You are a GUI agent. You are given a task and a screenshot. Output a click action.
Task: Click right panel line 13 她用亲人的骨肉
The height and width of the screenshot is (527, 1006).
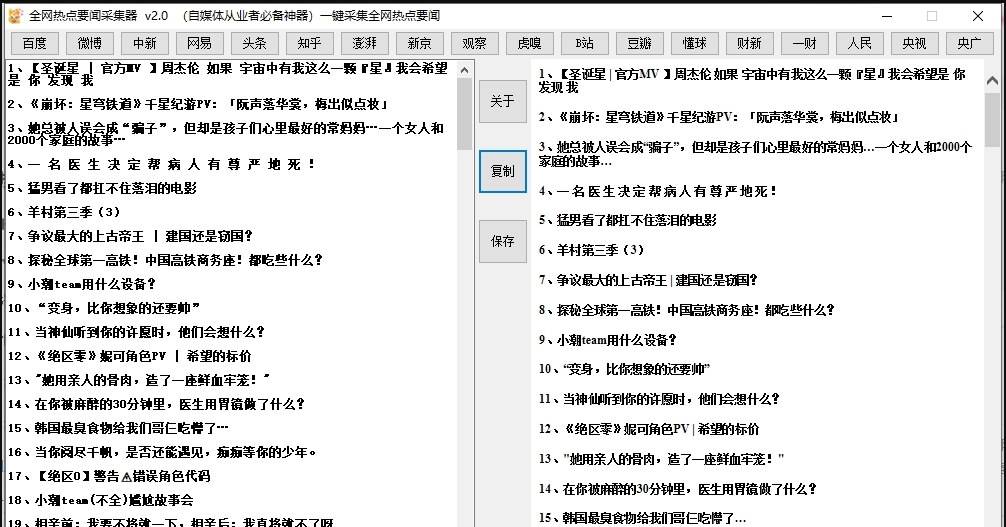[x=661, y=459]
